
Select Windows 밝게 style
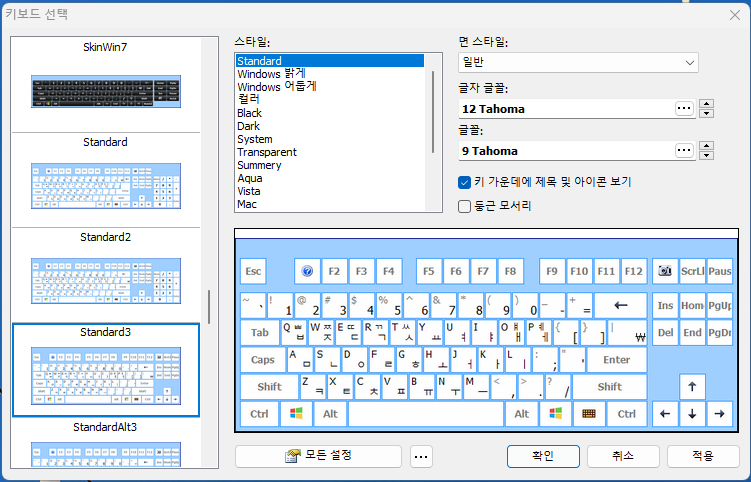point(330,74)
